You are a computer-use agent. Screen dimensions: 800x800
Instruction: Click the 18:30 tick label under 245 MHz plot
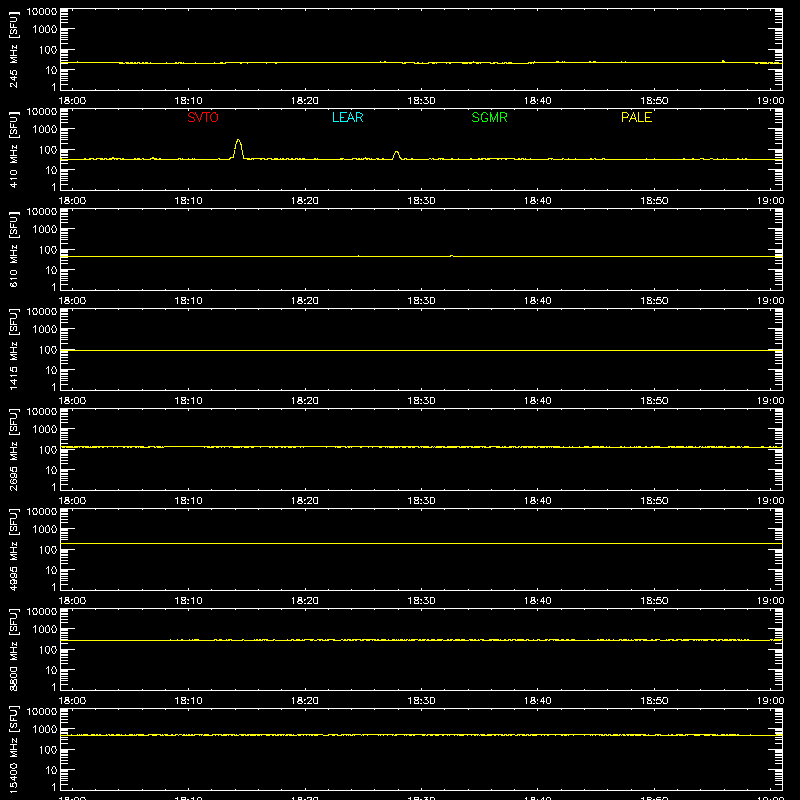[421, 101]
